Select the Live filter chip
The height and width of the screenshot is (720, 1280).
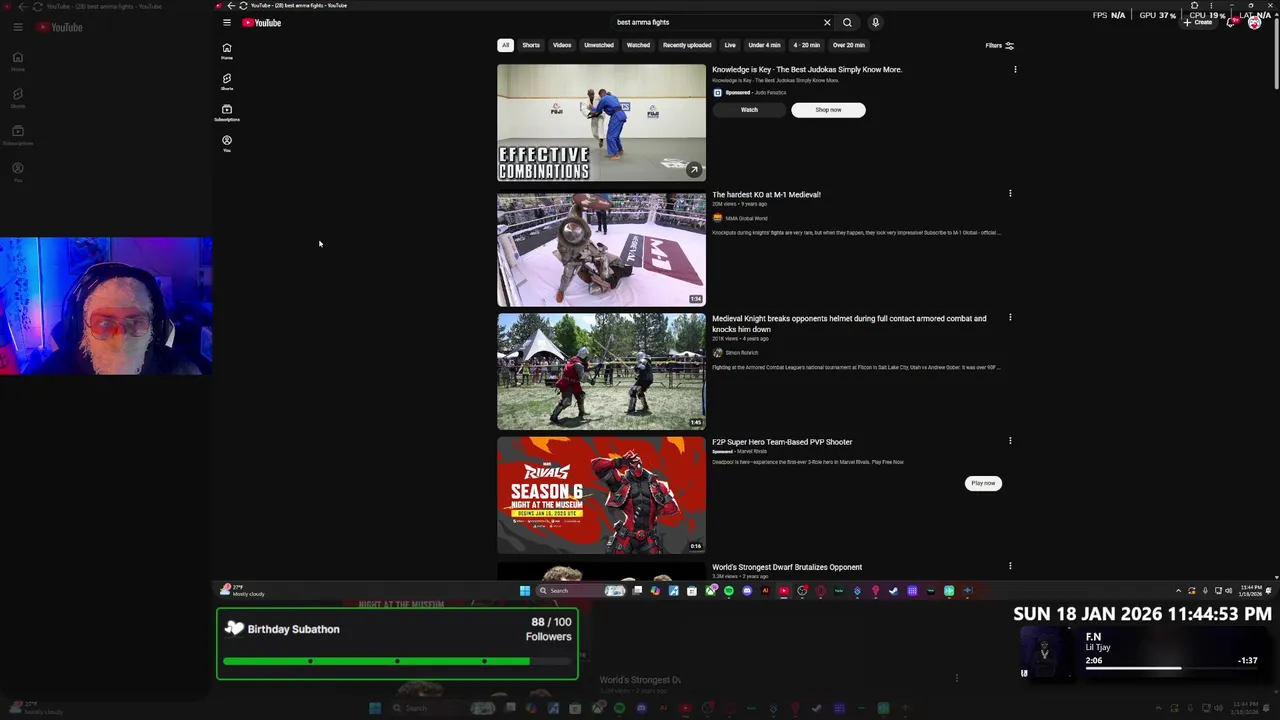tap(730, 45)
